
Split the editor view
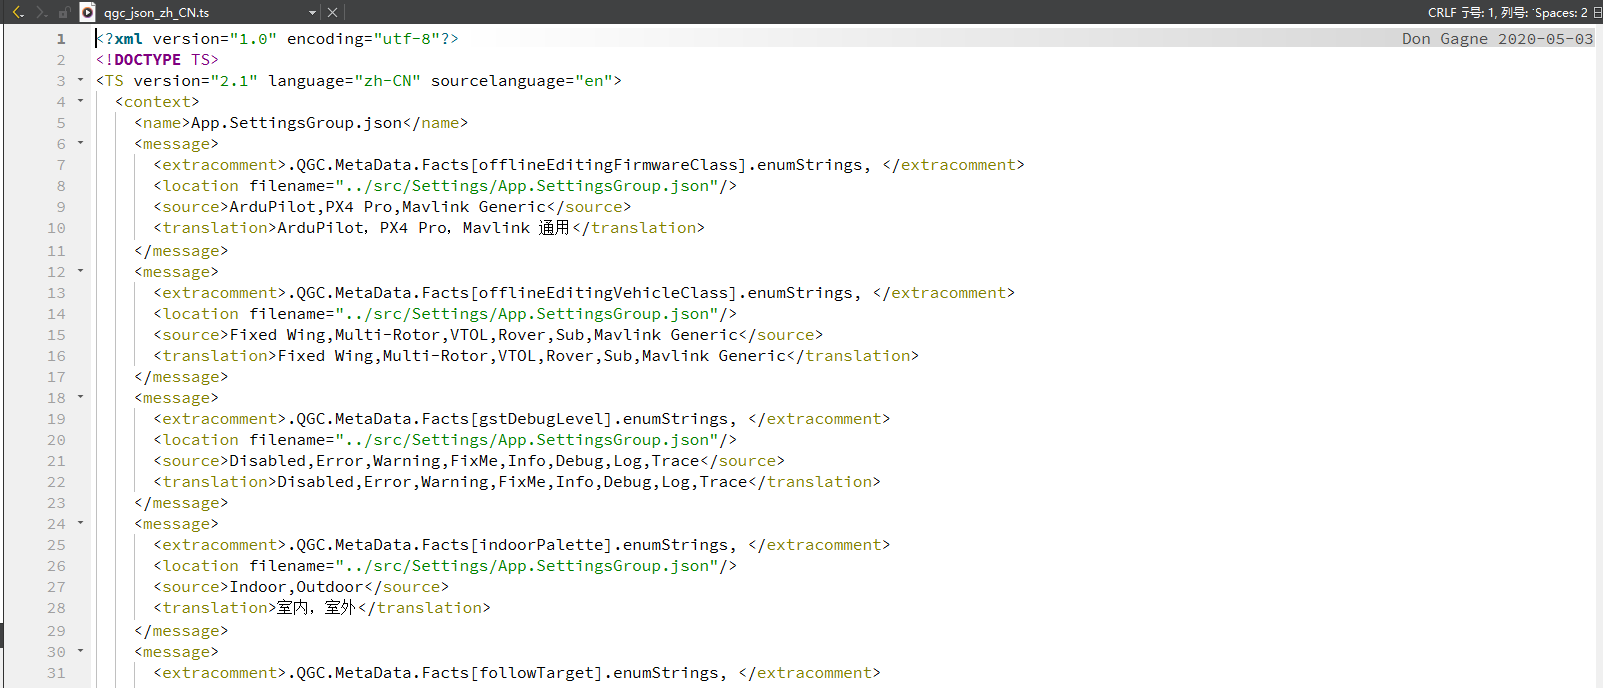pos(1597,13)
